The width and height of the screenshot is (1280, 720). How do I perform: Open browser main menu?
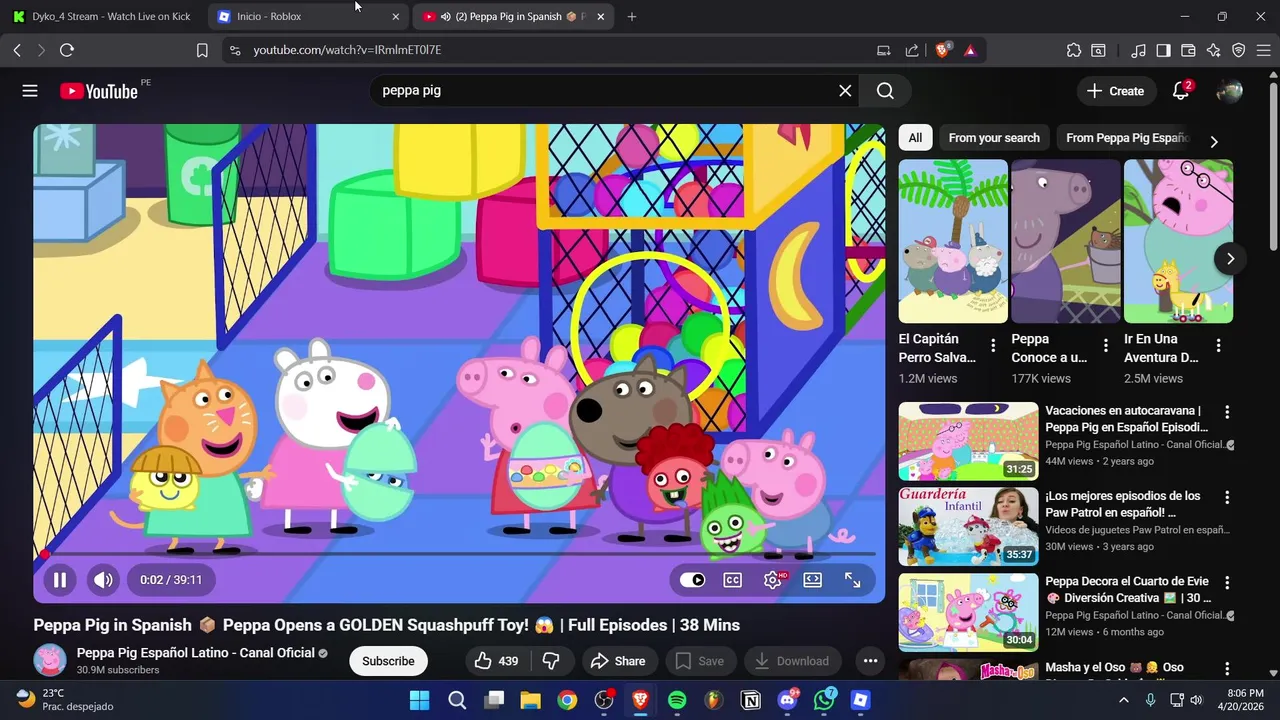pos(1264,50)
